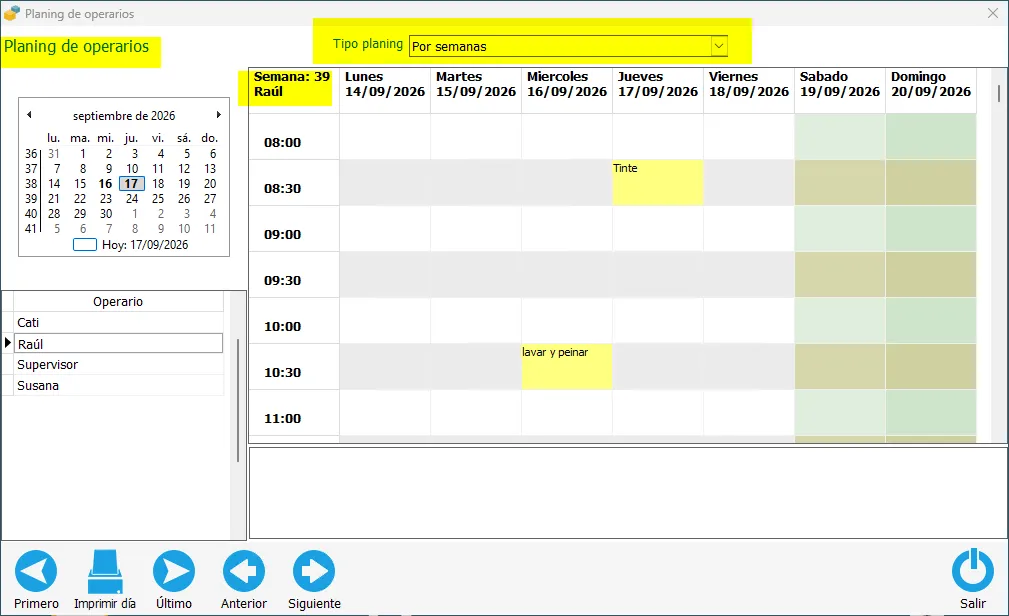Screen dimensions: 1009x616
Task: Click the septiembre de 2026 month title
Action: click(x=124, y=116)
